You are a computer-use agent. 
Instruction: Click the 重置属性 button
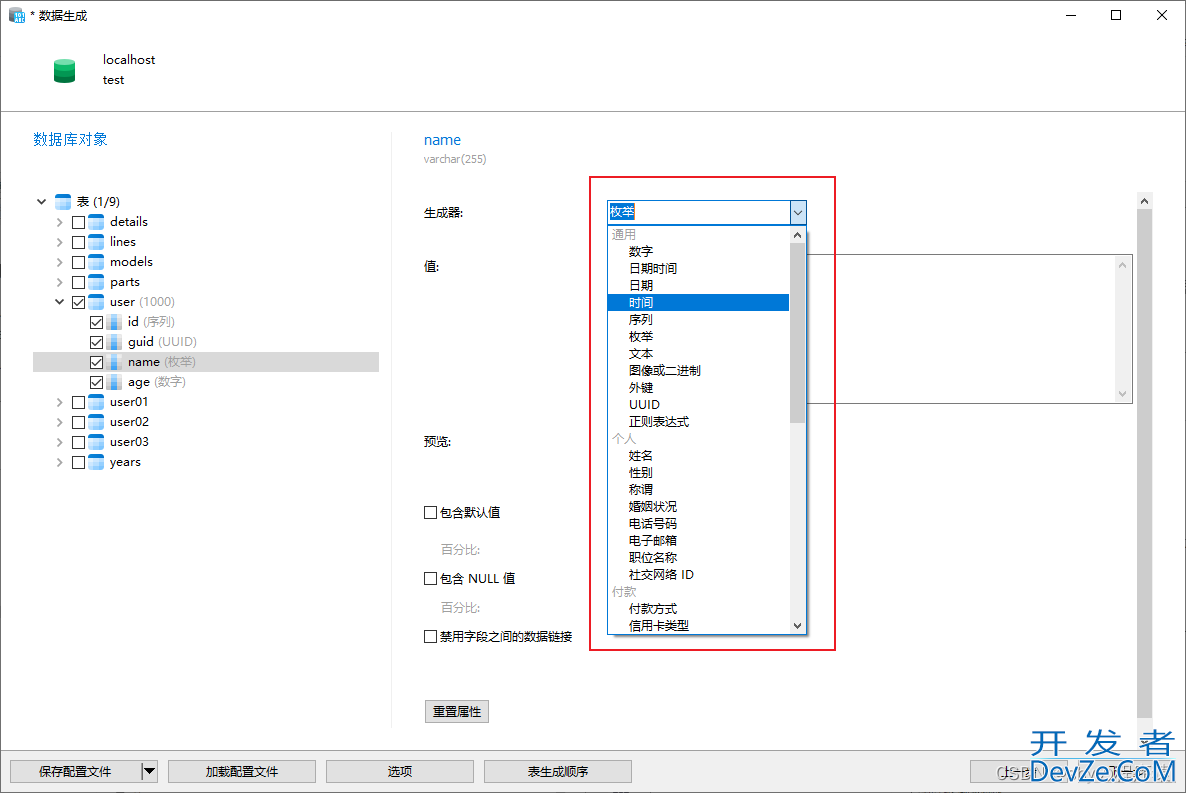click(457, 711)
